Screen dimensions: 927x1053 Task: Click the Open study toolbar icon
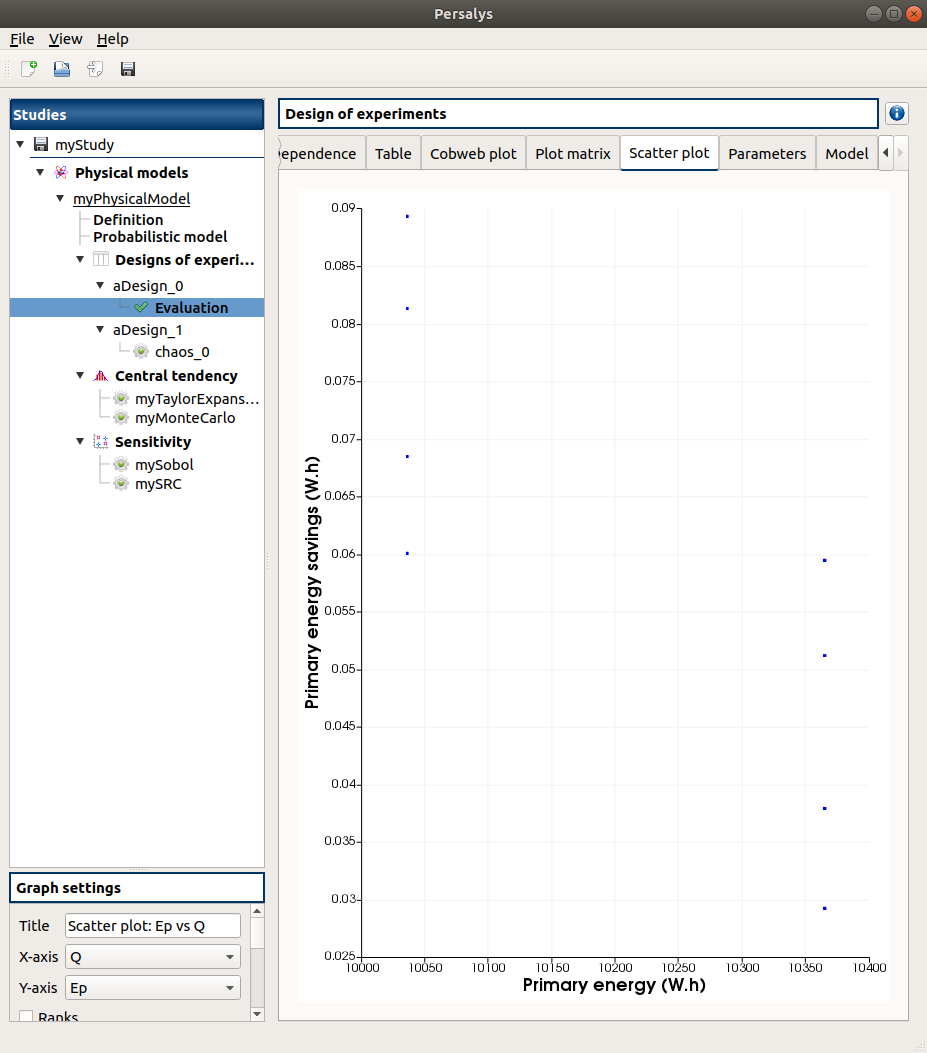click(x=62, y=69)
